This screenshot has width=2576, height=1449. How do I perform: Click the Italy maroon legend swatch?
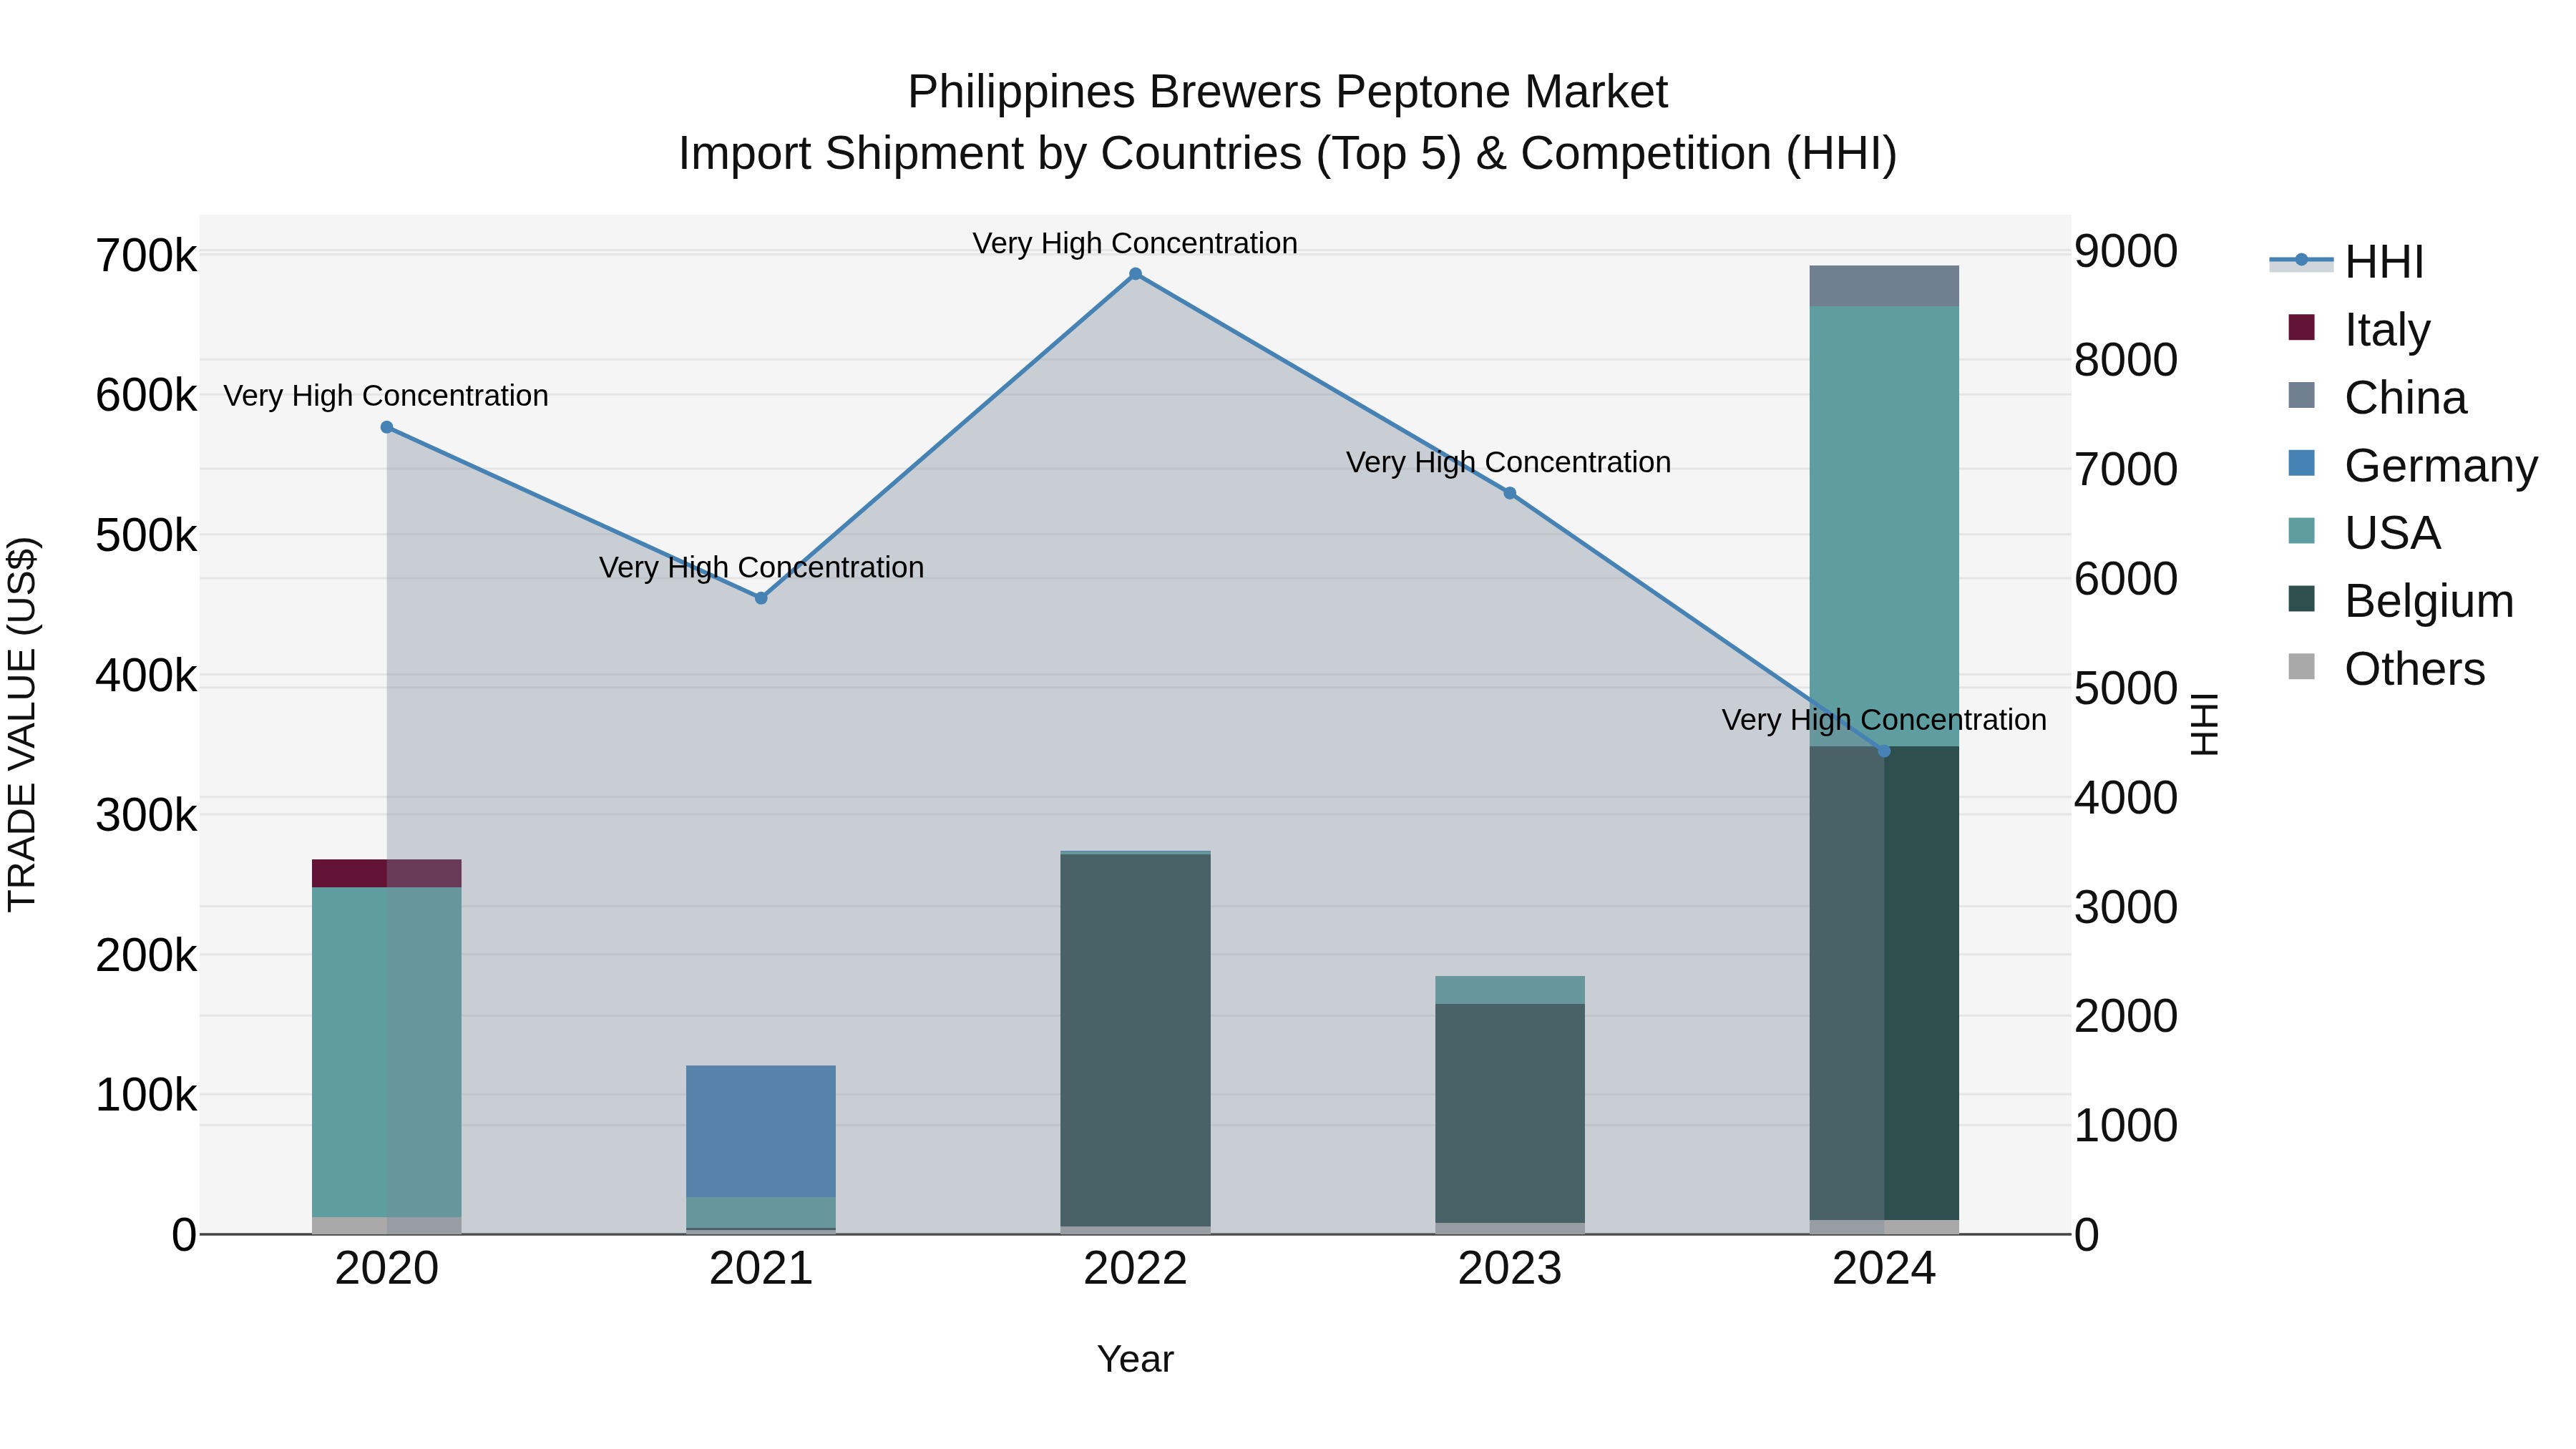click(x=2301, y=327)
